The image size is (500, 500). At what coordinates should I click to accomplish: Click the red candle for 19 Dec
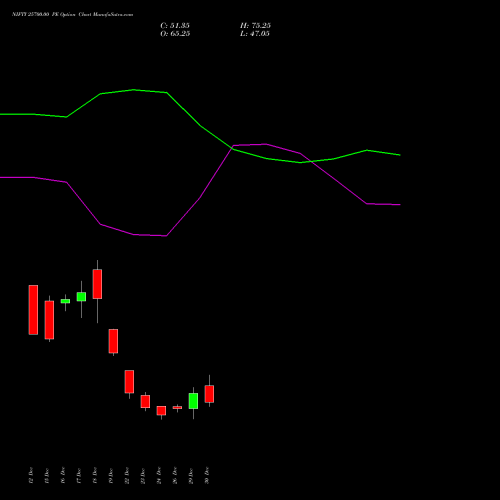coord(113,341)
